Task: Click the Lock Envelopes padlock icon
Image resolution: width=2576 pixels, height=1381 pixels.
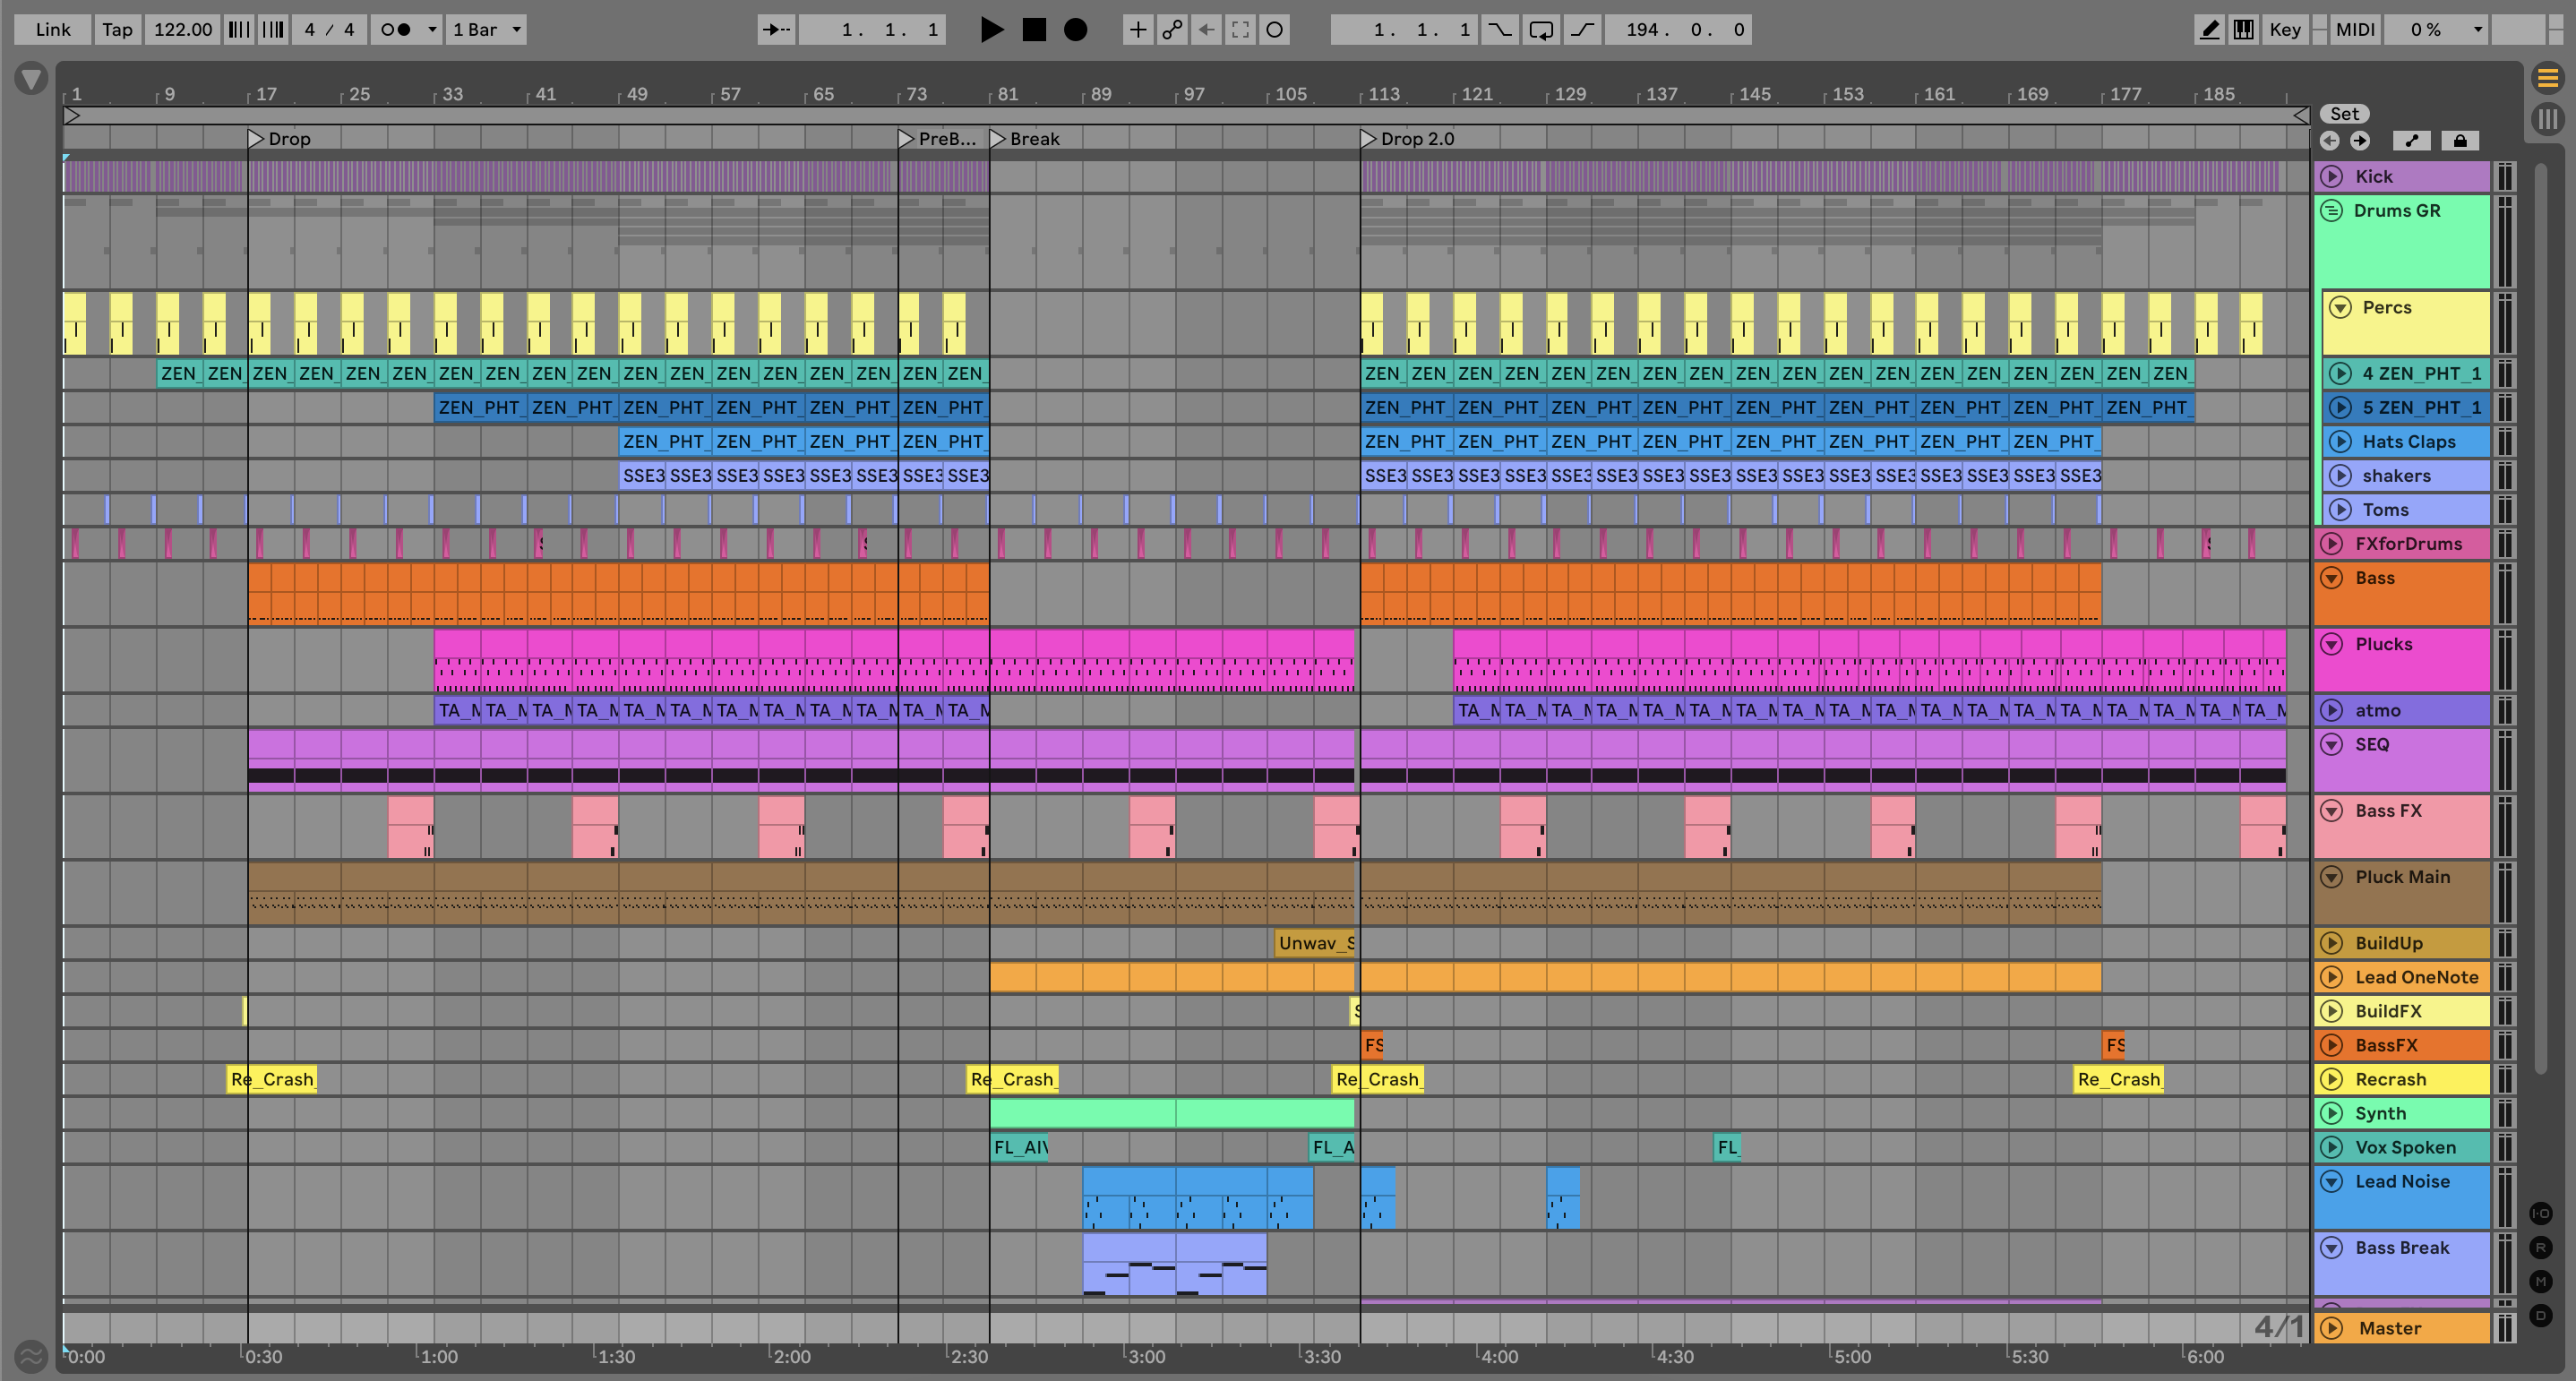Action: pos(2460,141)
